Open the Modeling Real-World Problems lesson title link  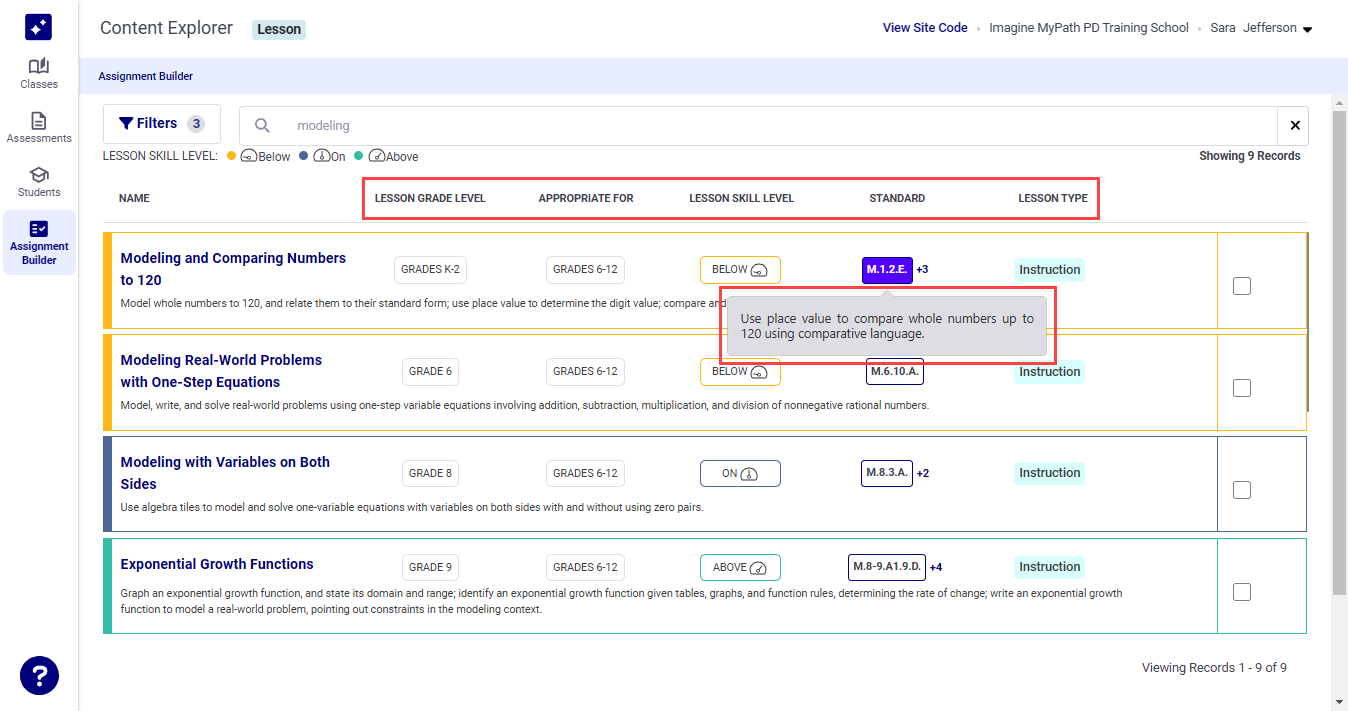pyautogui.click(x=222, y=370)
